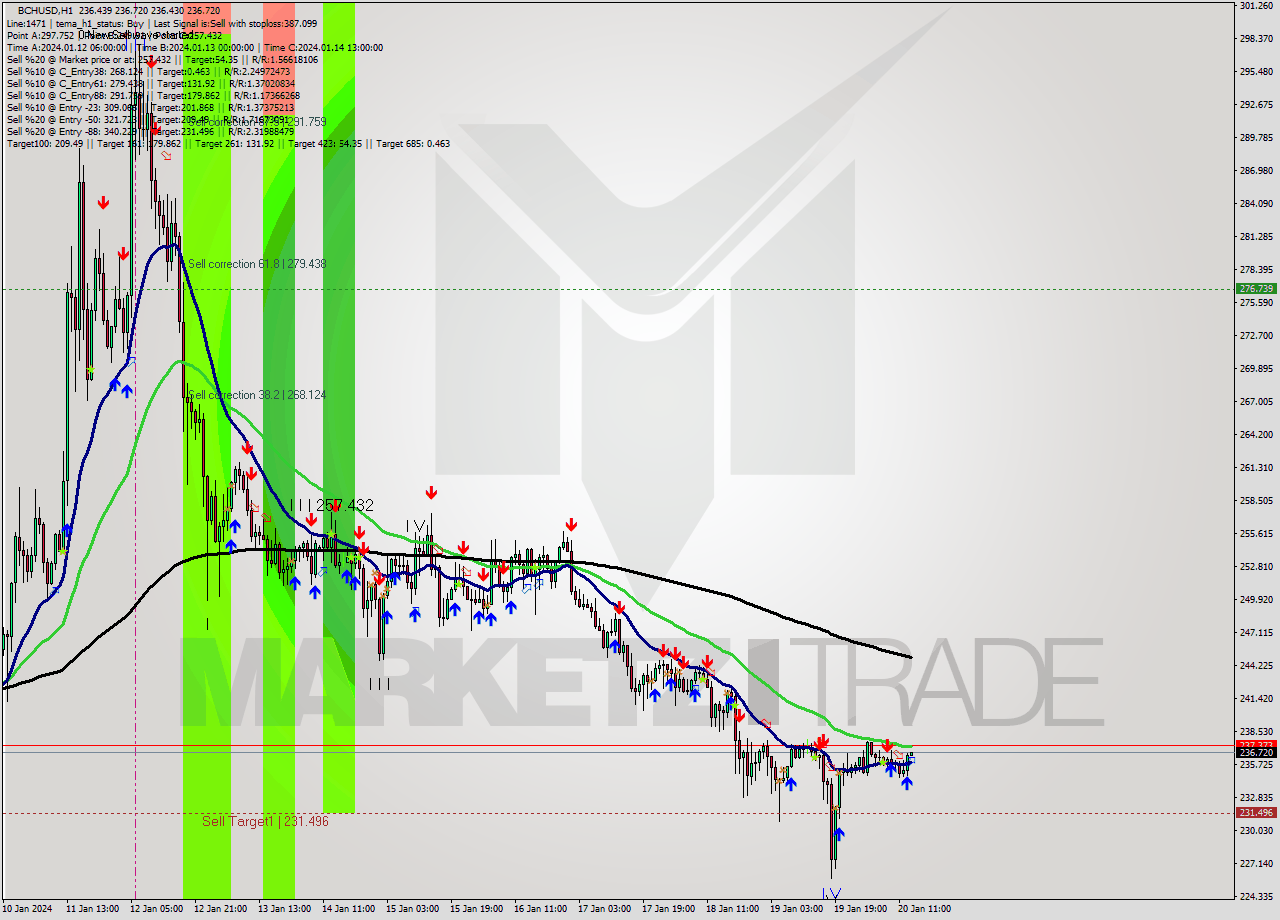Click the green 276.739 price tag
Viewport: 1280px width, 920px height.
point(1256,288)
